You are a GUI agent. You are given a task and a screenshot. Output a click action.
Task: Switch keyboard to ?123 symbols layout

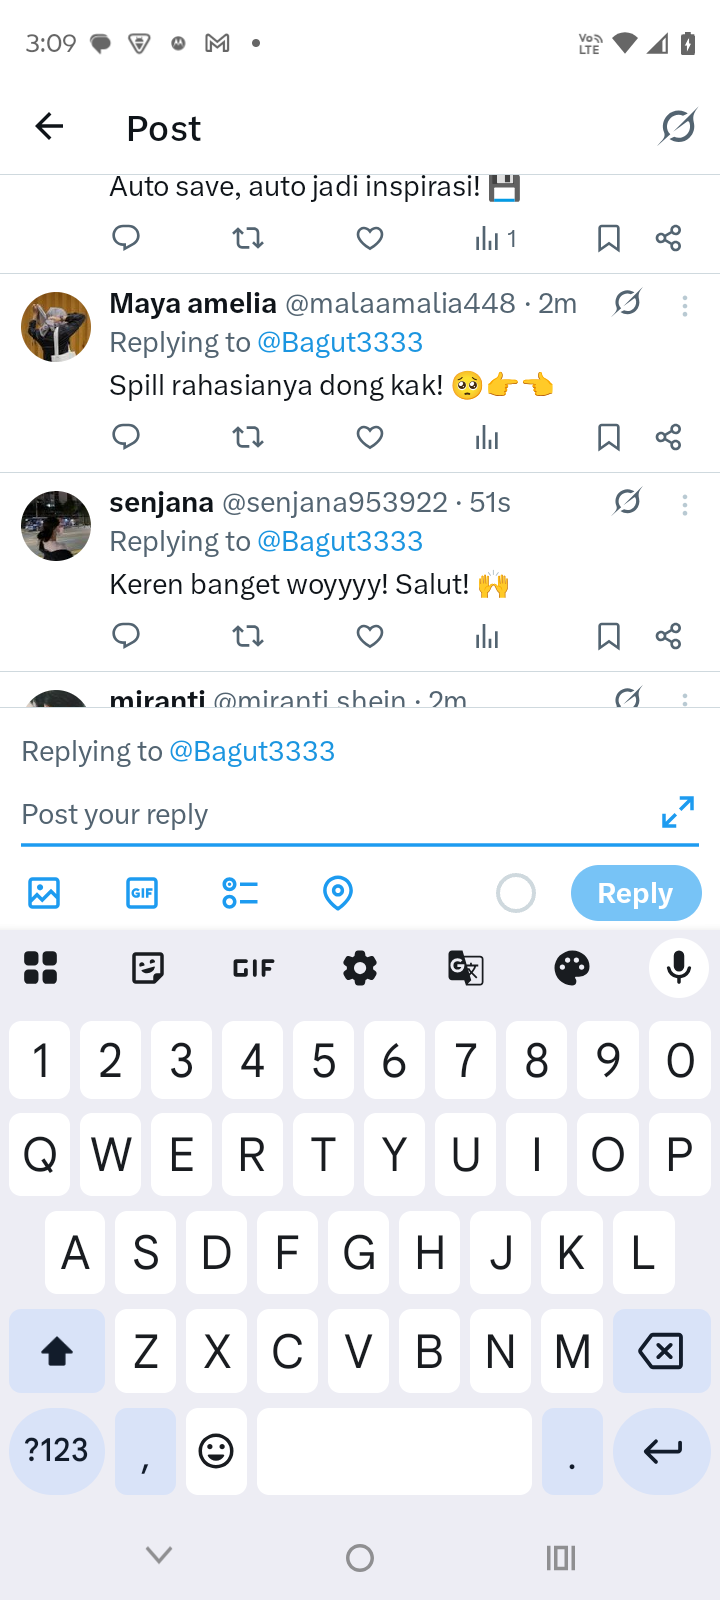pos(57,1451)
